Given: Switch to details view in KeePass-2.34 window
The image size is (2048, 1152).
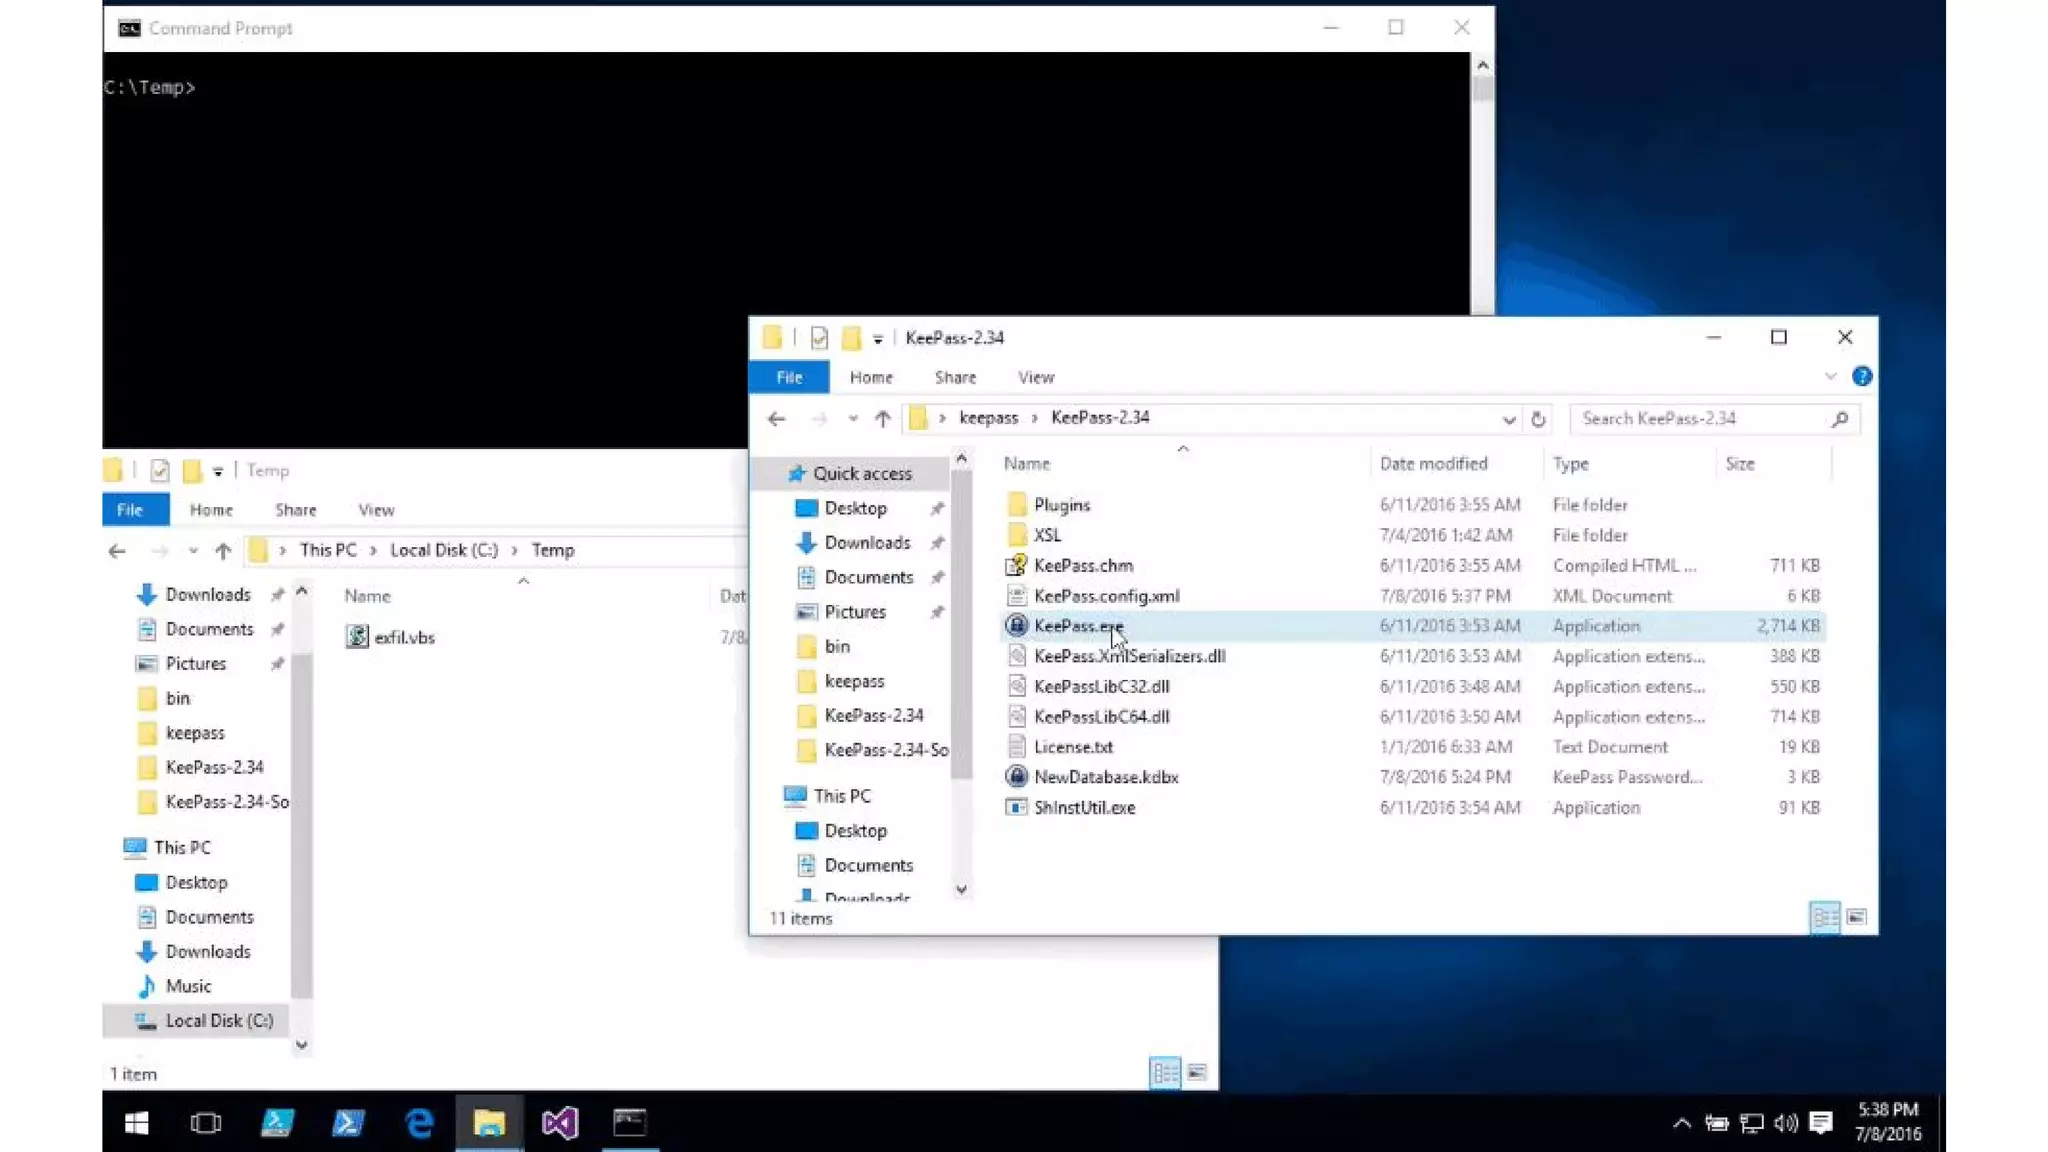Looking at the screenshot, I should click(x=1824, y=917).
